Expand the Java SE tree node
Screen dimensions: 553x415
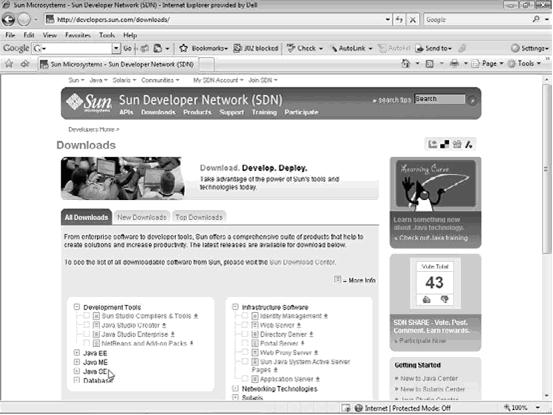pos(77,371)
